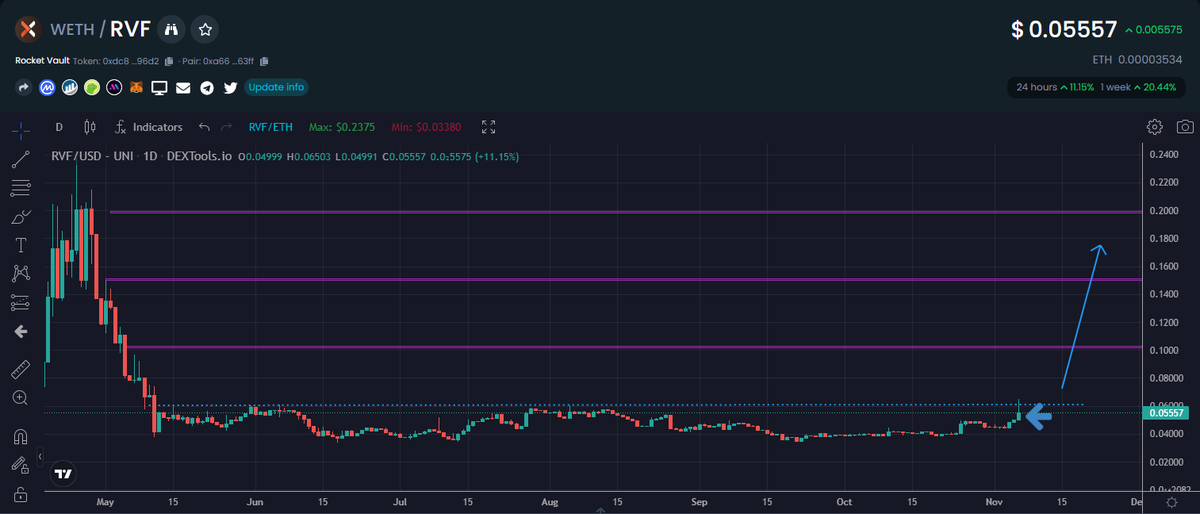1200x514 pixels.
Task: Open project website monitor icon
Action: pos(160,88)
